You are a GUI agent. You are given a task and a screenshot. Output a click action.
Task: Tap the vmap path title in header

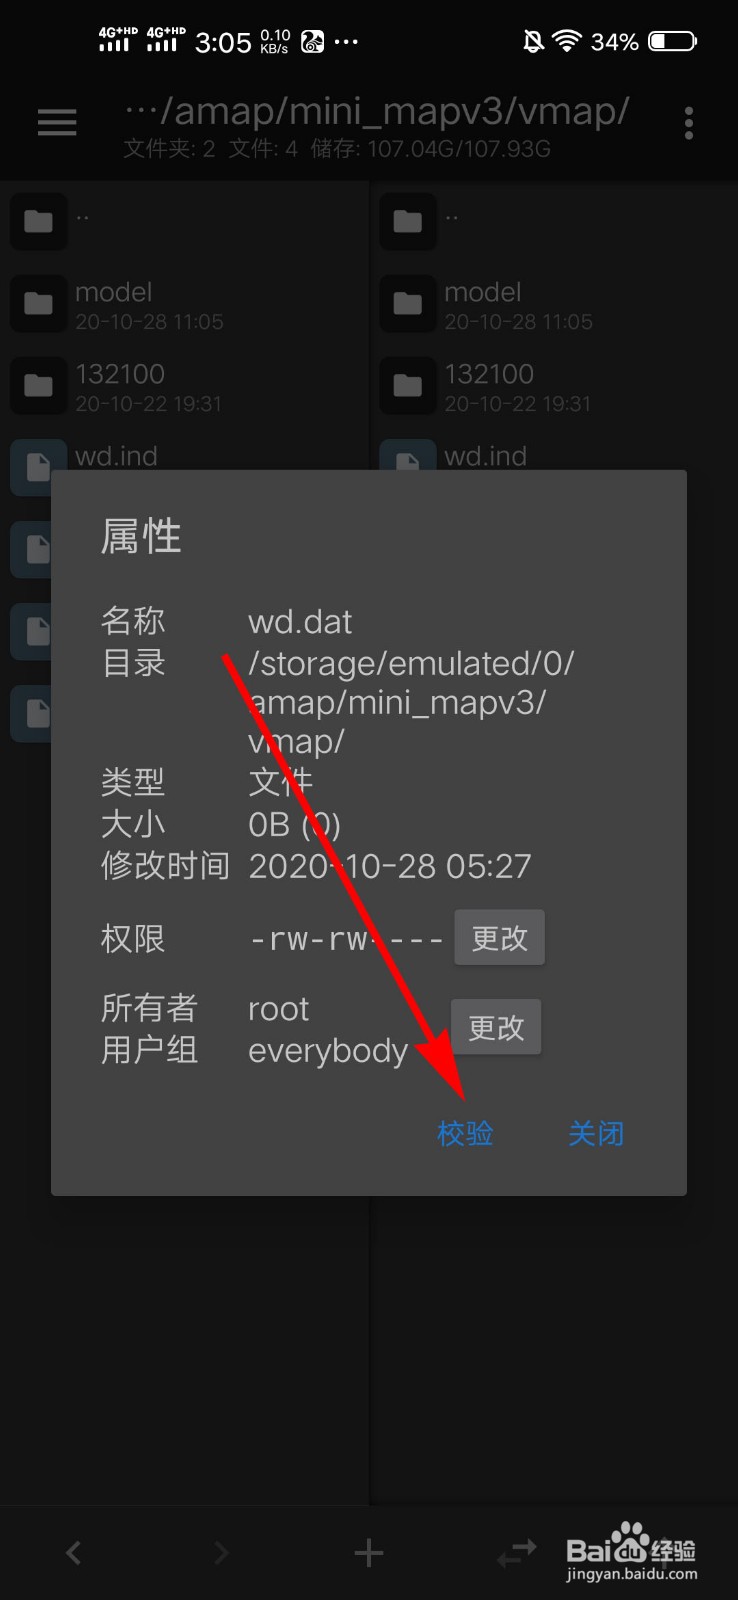pyautogui.click(x=377, y=111)
